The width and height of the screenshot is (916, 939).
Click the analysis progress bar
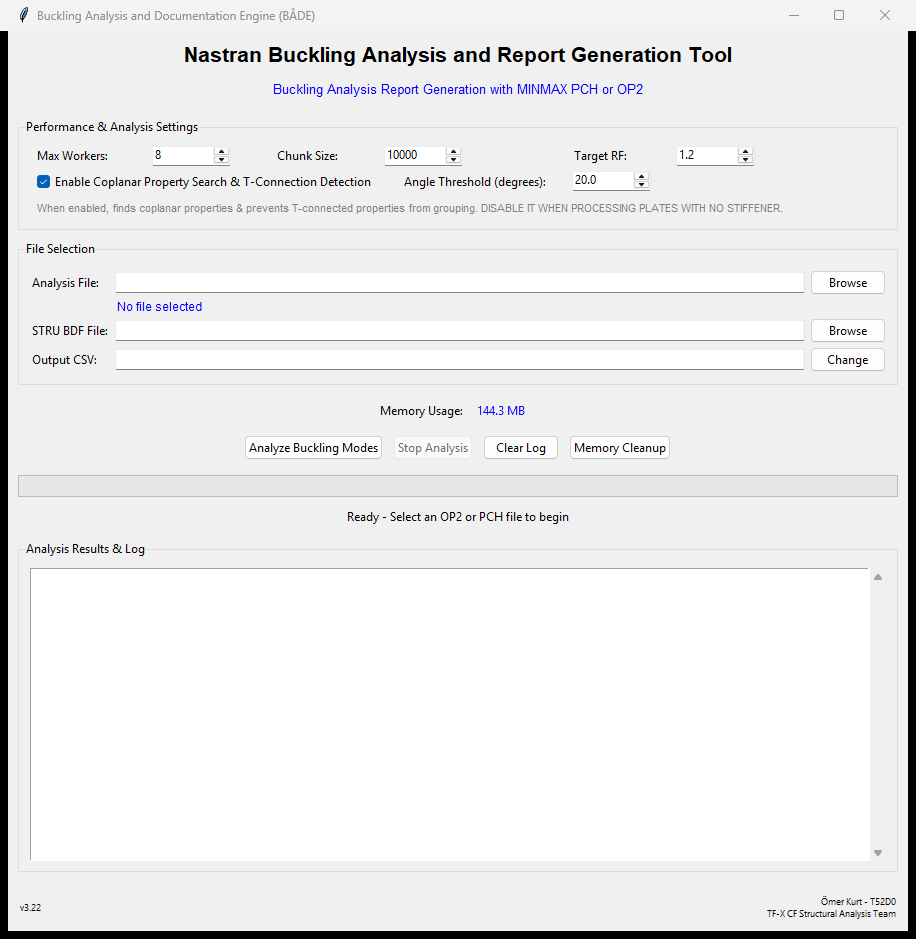[x=458, y=485]
